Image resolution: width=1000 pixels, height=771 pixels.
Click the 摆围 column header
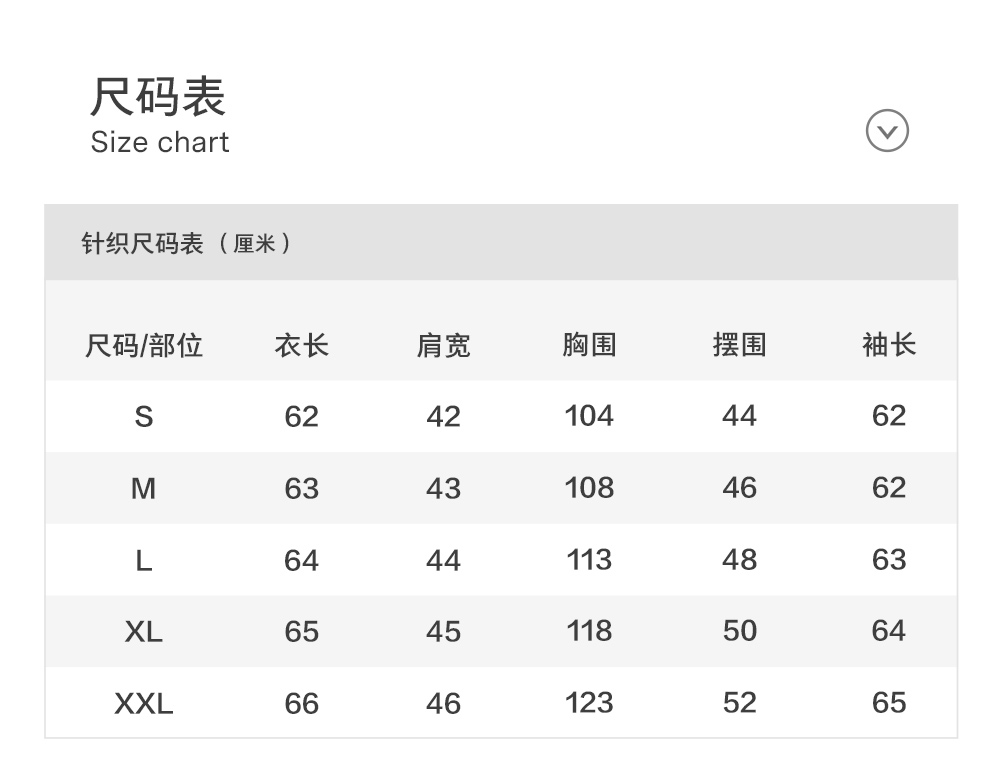click(x=739, y=346)
